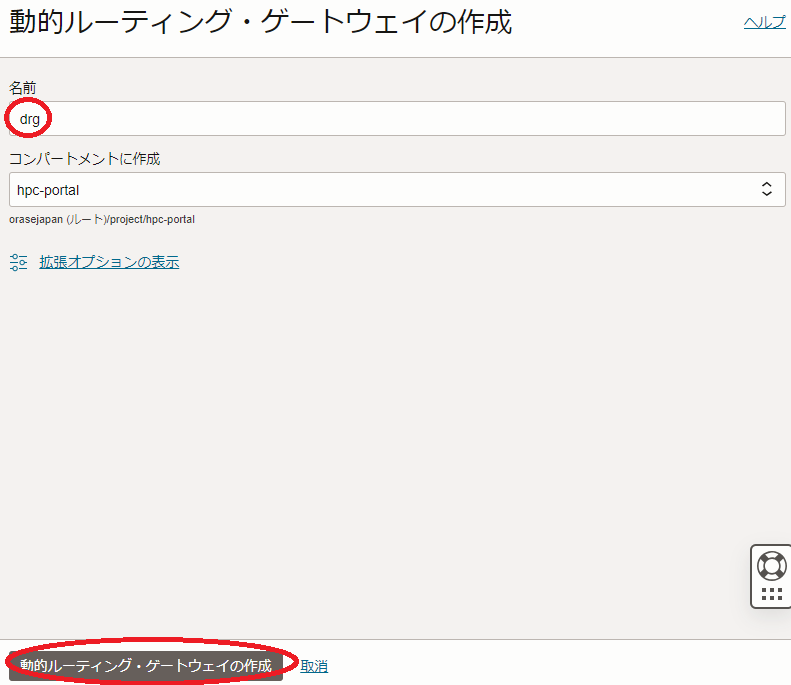Click the 名前 field label
The image size is (791, 685).
[x=23, y=88]
